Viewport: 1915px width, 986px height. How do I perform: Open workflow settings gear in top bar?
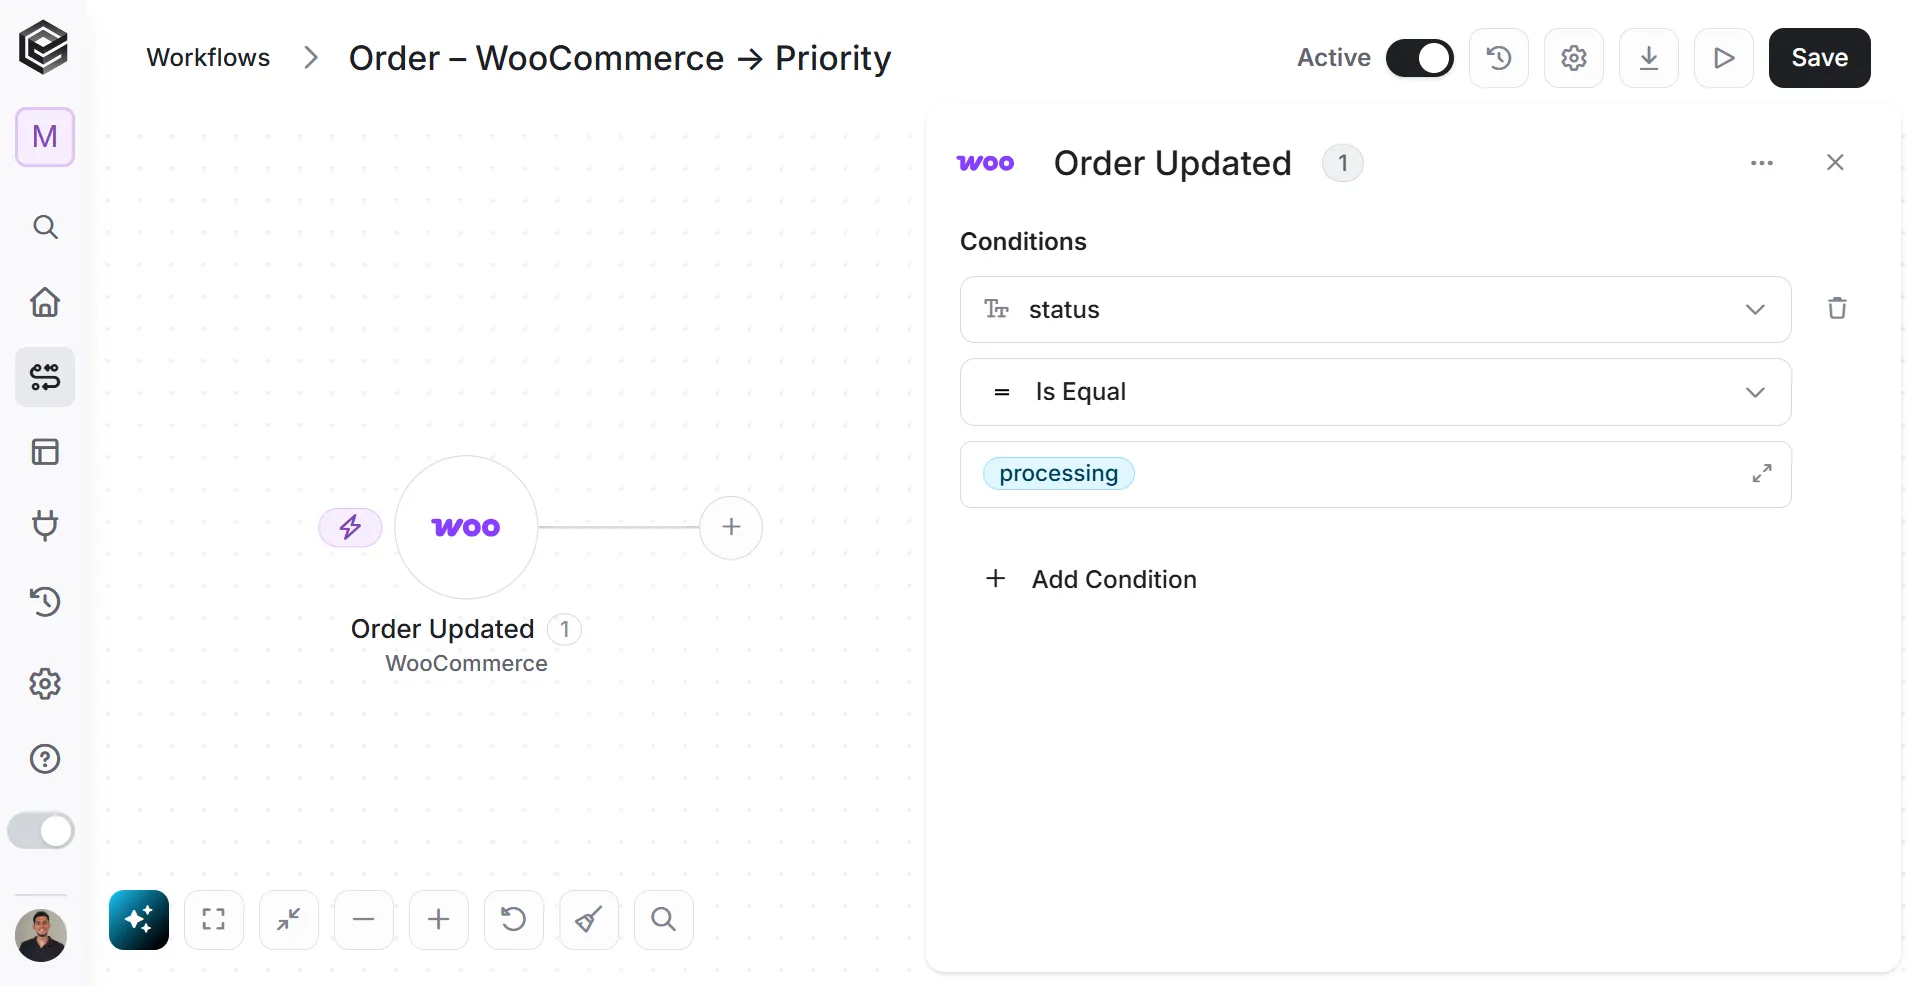click(1574, 58)
